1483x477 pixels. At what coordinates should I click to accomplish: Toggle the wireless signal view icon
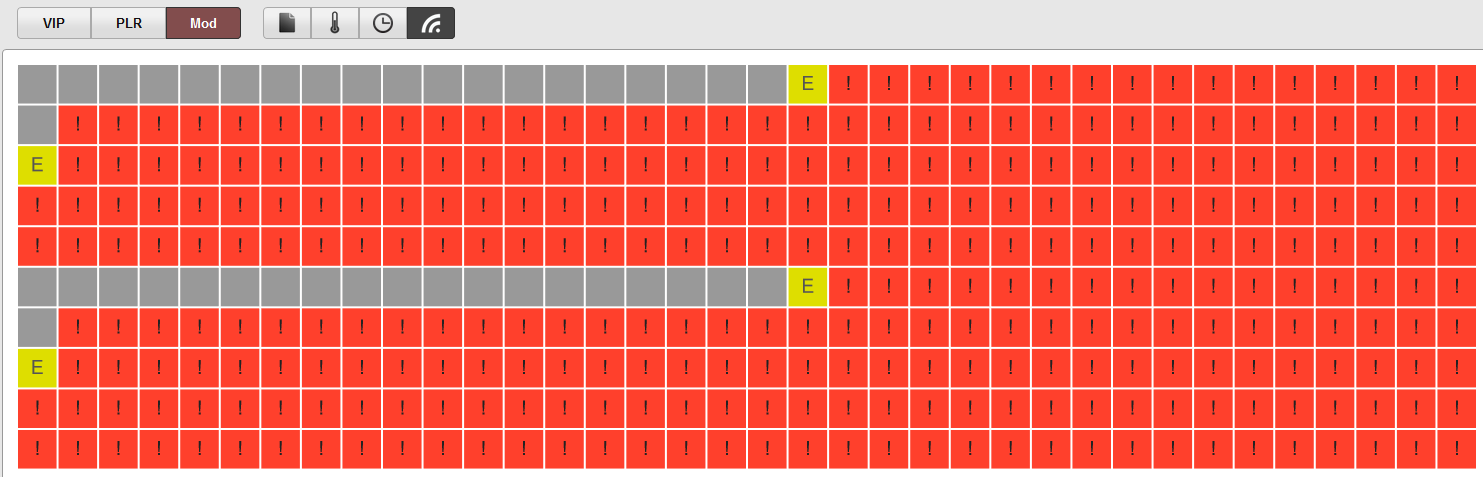431,23
